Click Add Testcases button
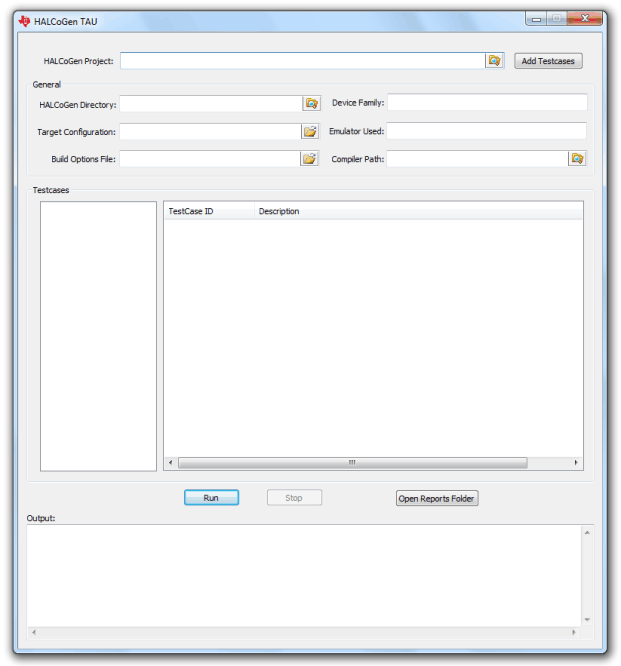The height and width of the screenshot is (666, 621). (x=548, y=61)
